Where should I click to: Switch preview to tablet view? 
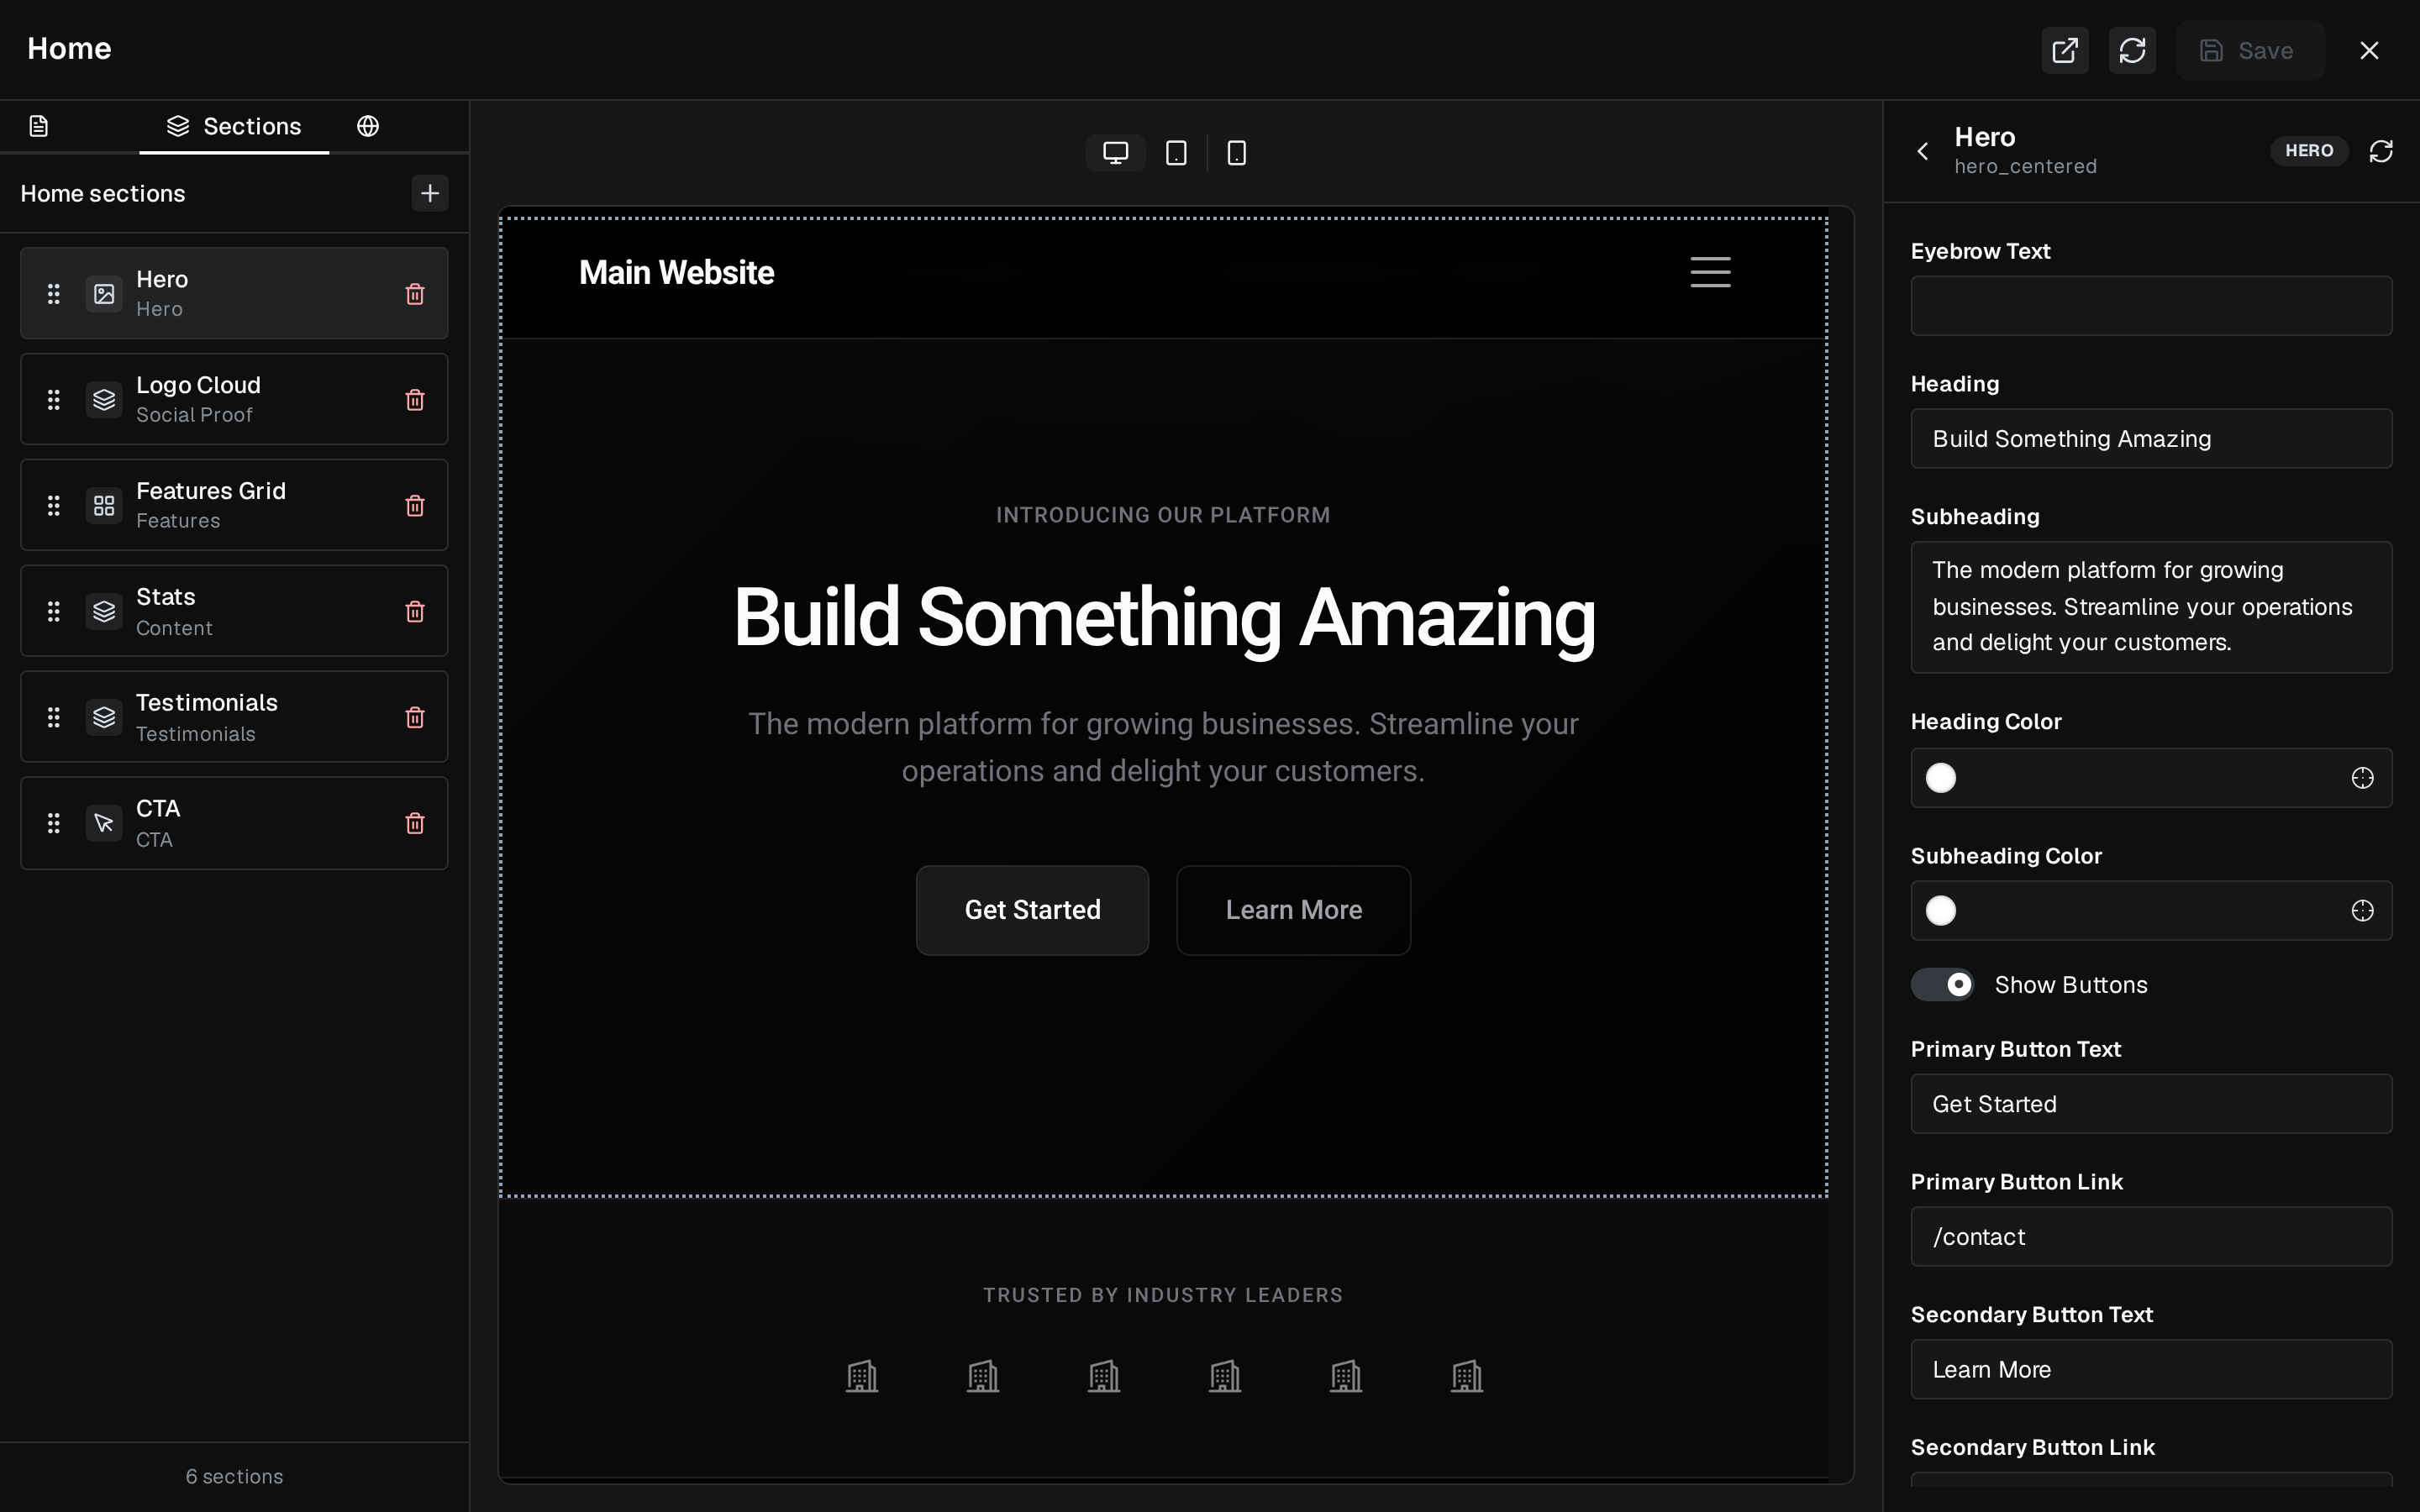[x=1176, y=153]
